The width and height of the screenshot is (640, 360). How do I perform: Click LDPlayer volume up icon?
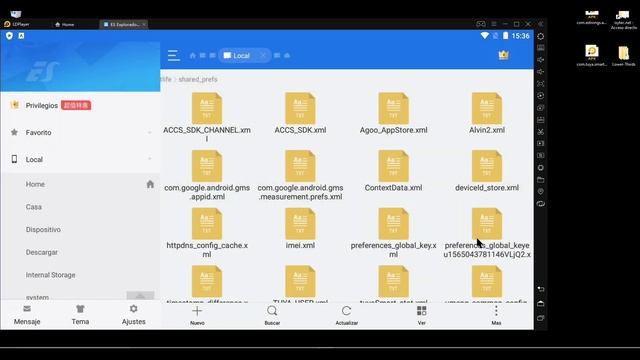541,60
